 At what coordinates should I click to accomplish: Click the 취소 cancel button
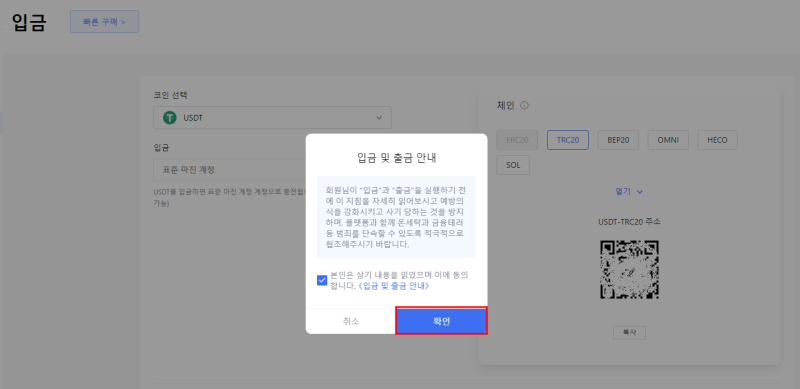tap(351, 321)
